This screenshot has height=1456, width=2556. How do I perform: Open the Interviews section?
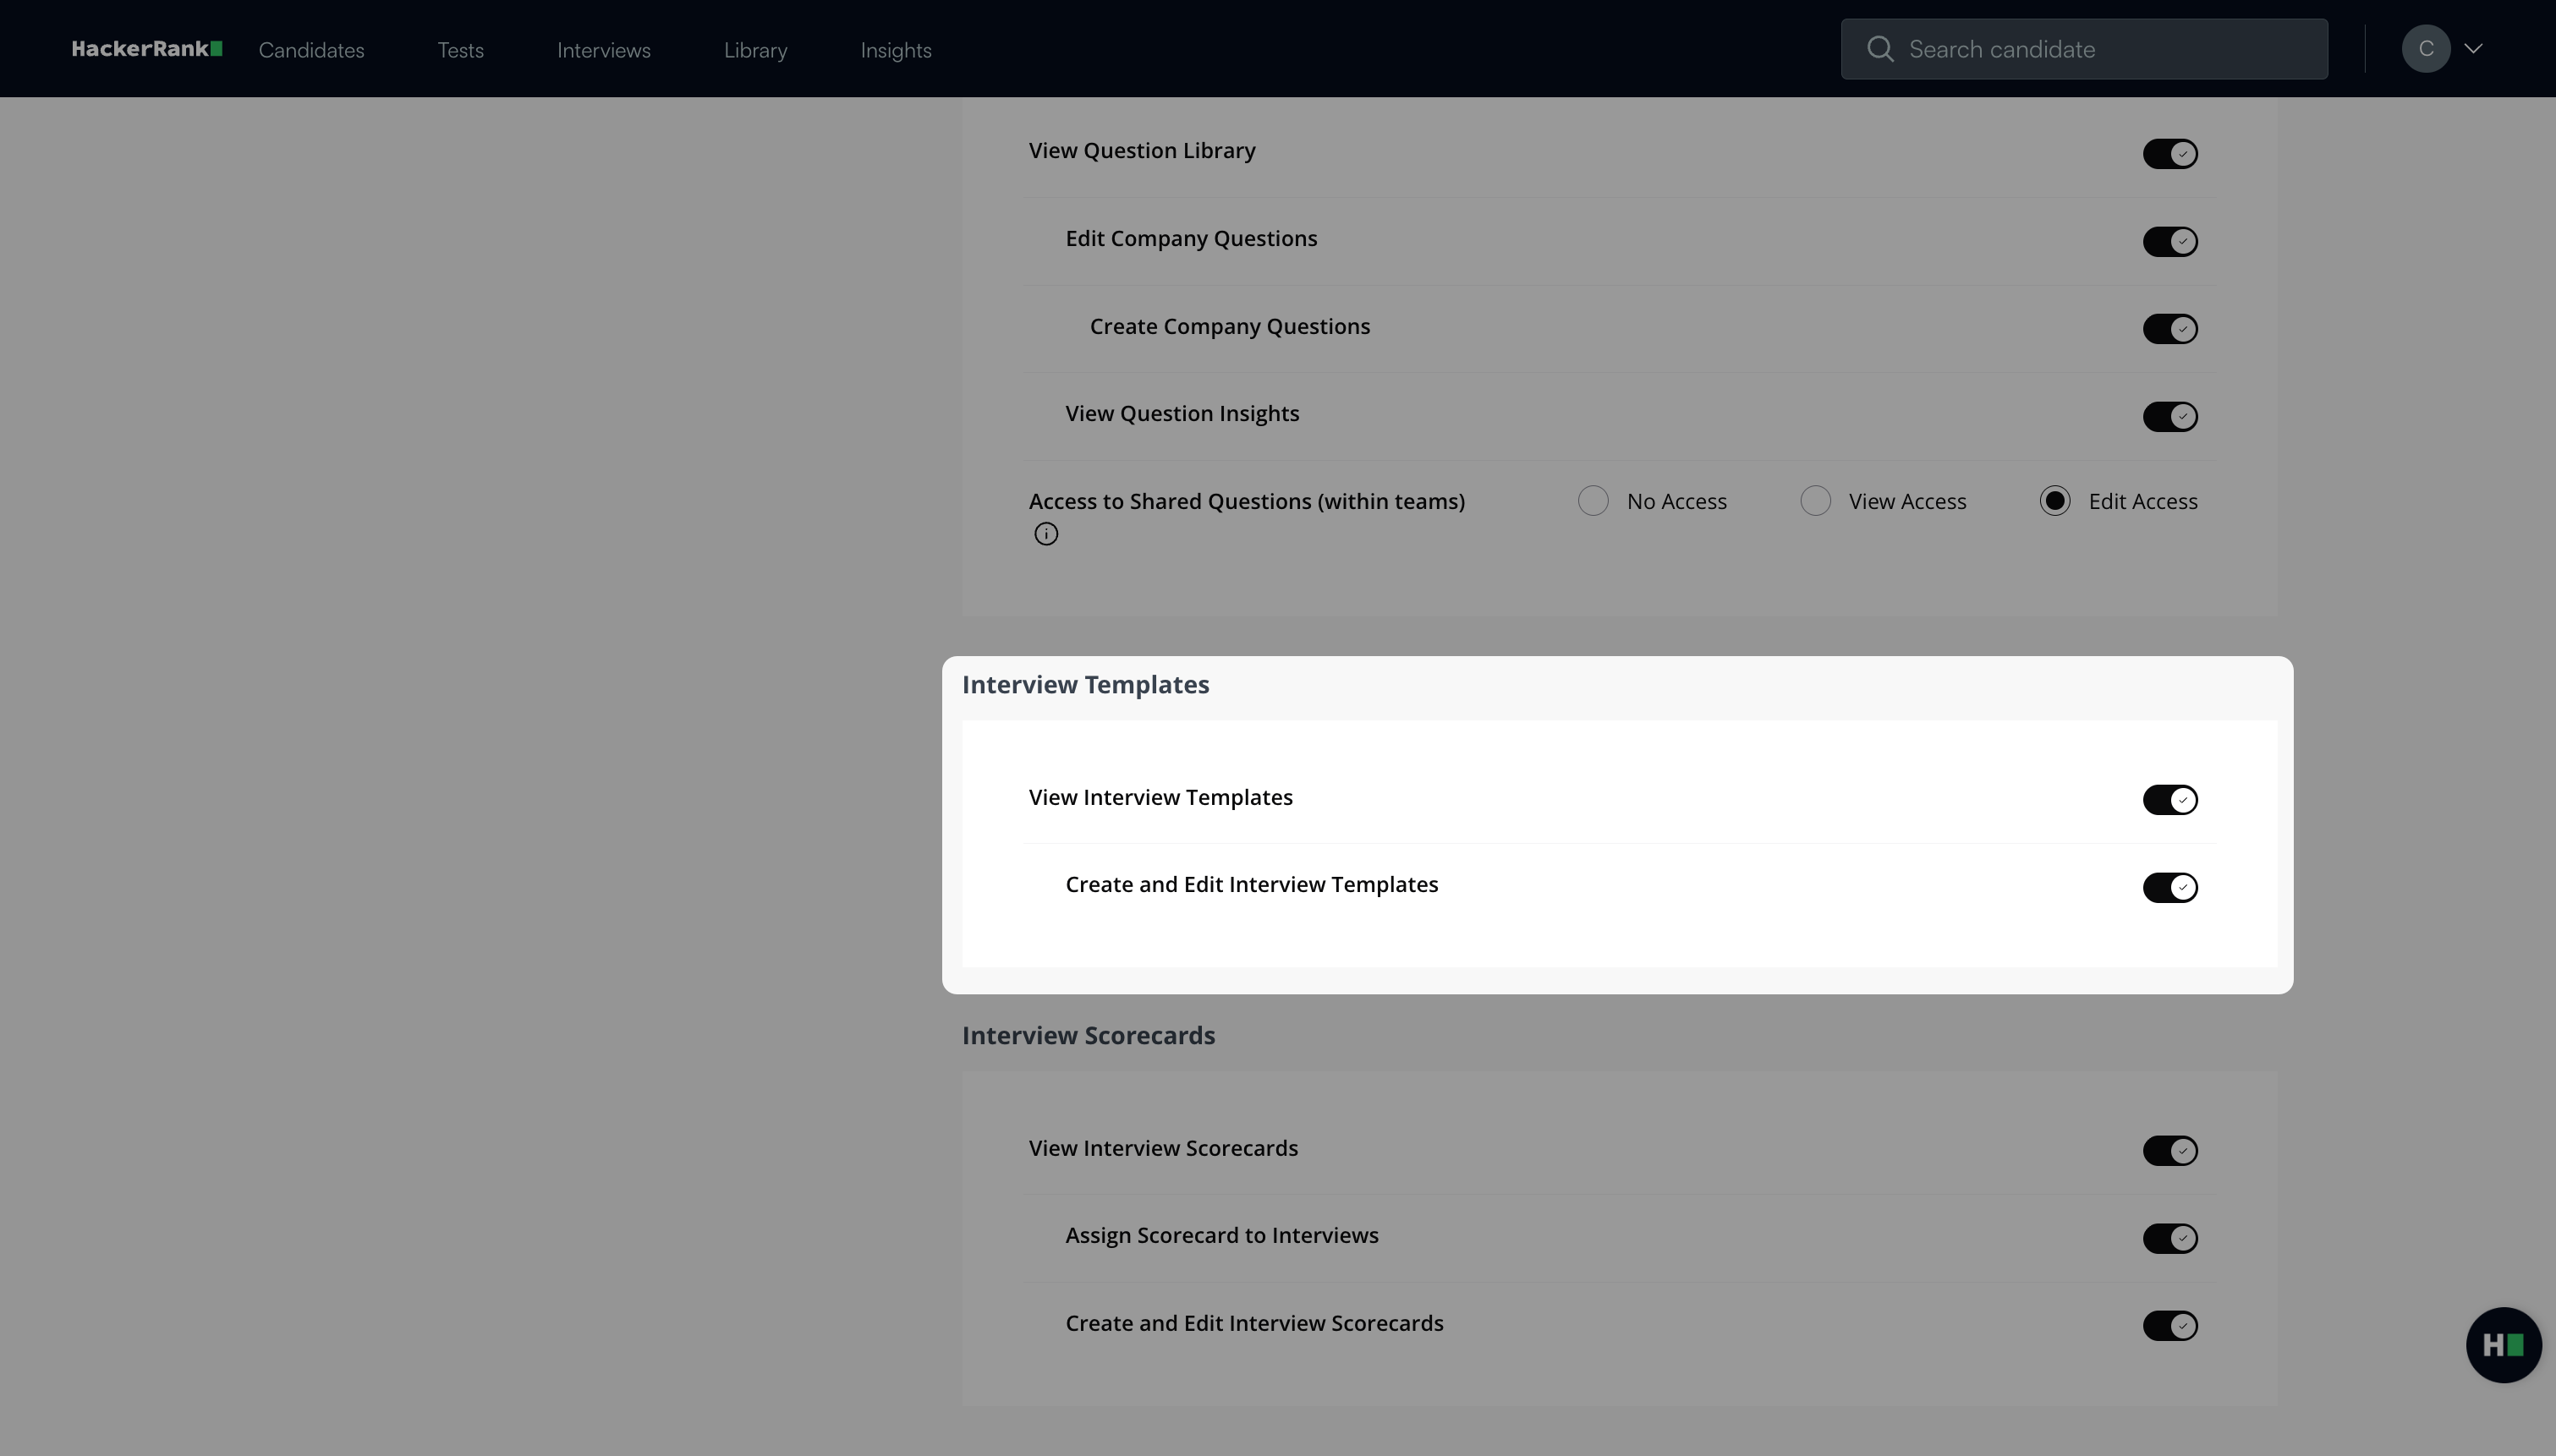603,50
